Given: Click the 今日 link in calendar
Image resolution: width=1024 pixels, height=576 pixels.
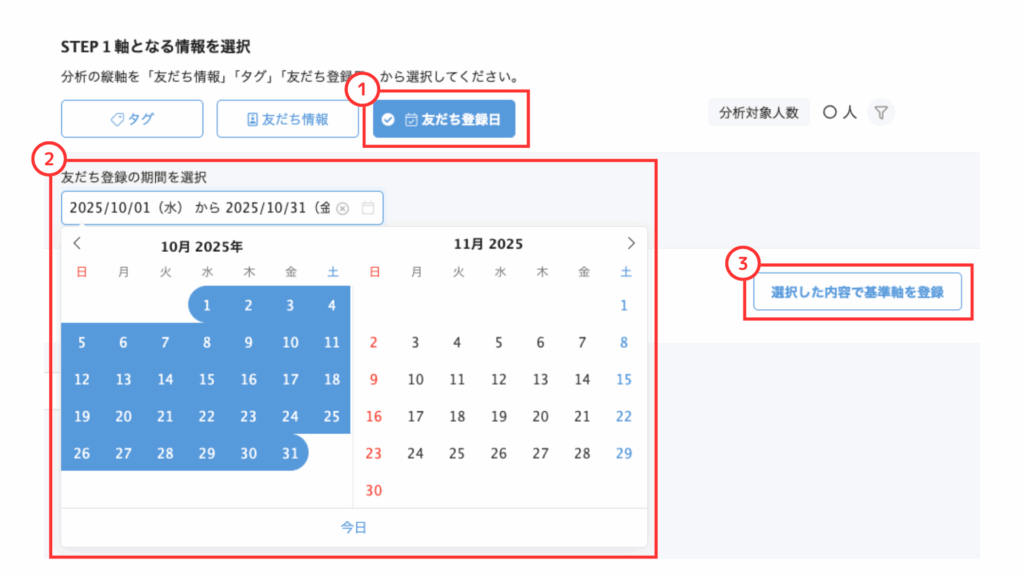Looking at the screenshot, I should pos(353,526).
